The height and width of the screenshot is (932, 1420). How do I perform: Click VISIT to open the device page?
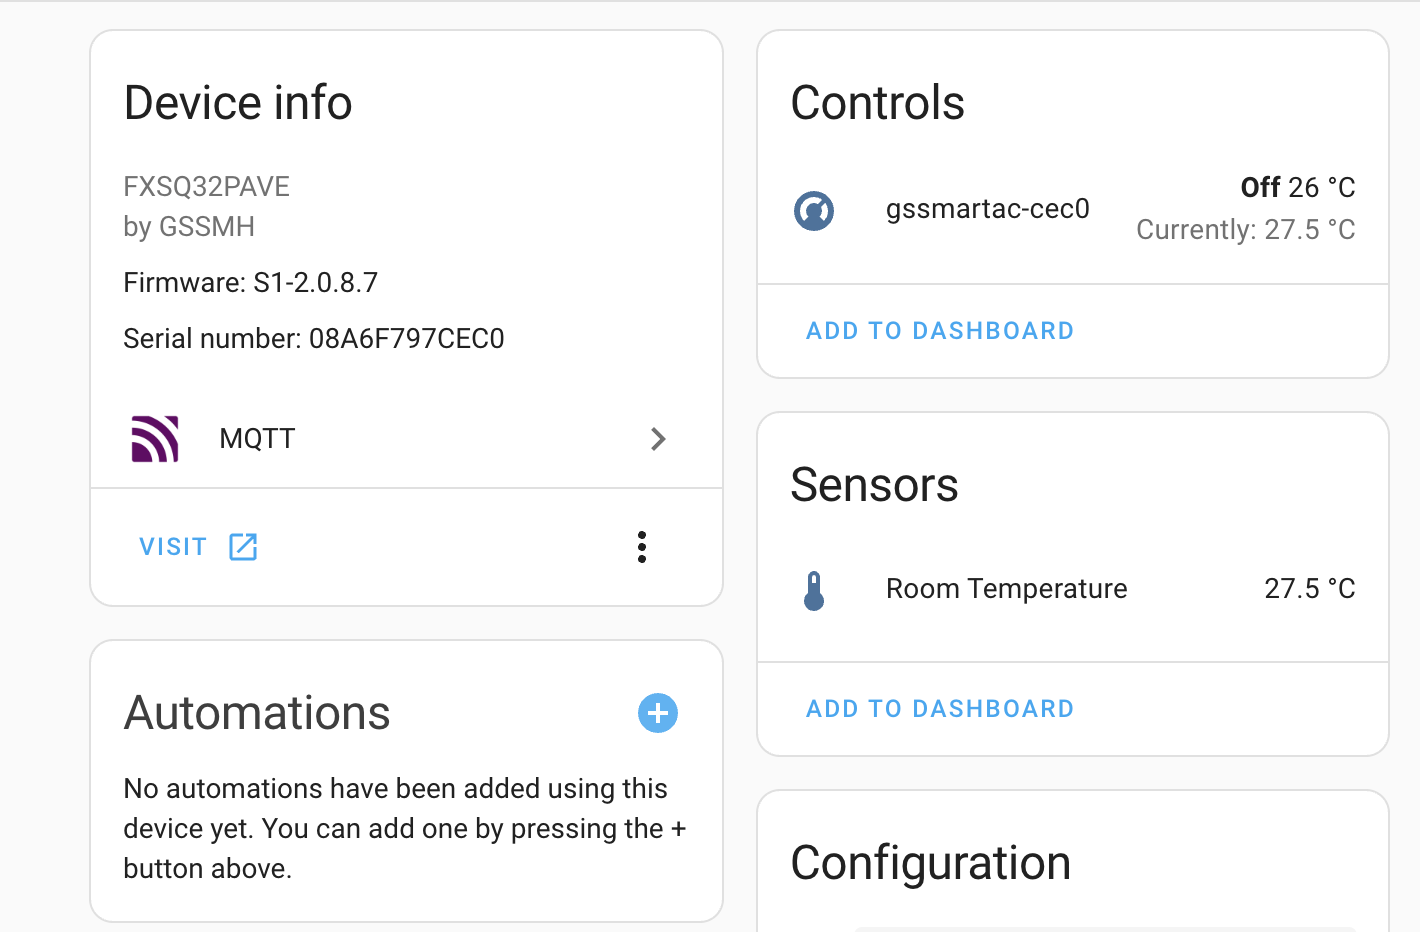tap(172, 546)
